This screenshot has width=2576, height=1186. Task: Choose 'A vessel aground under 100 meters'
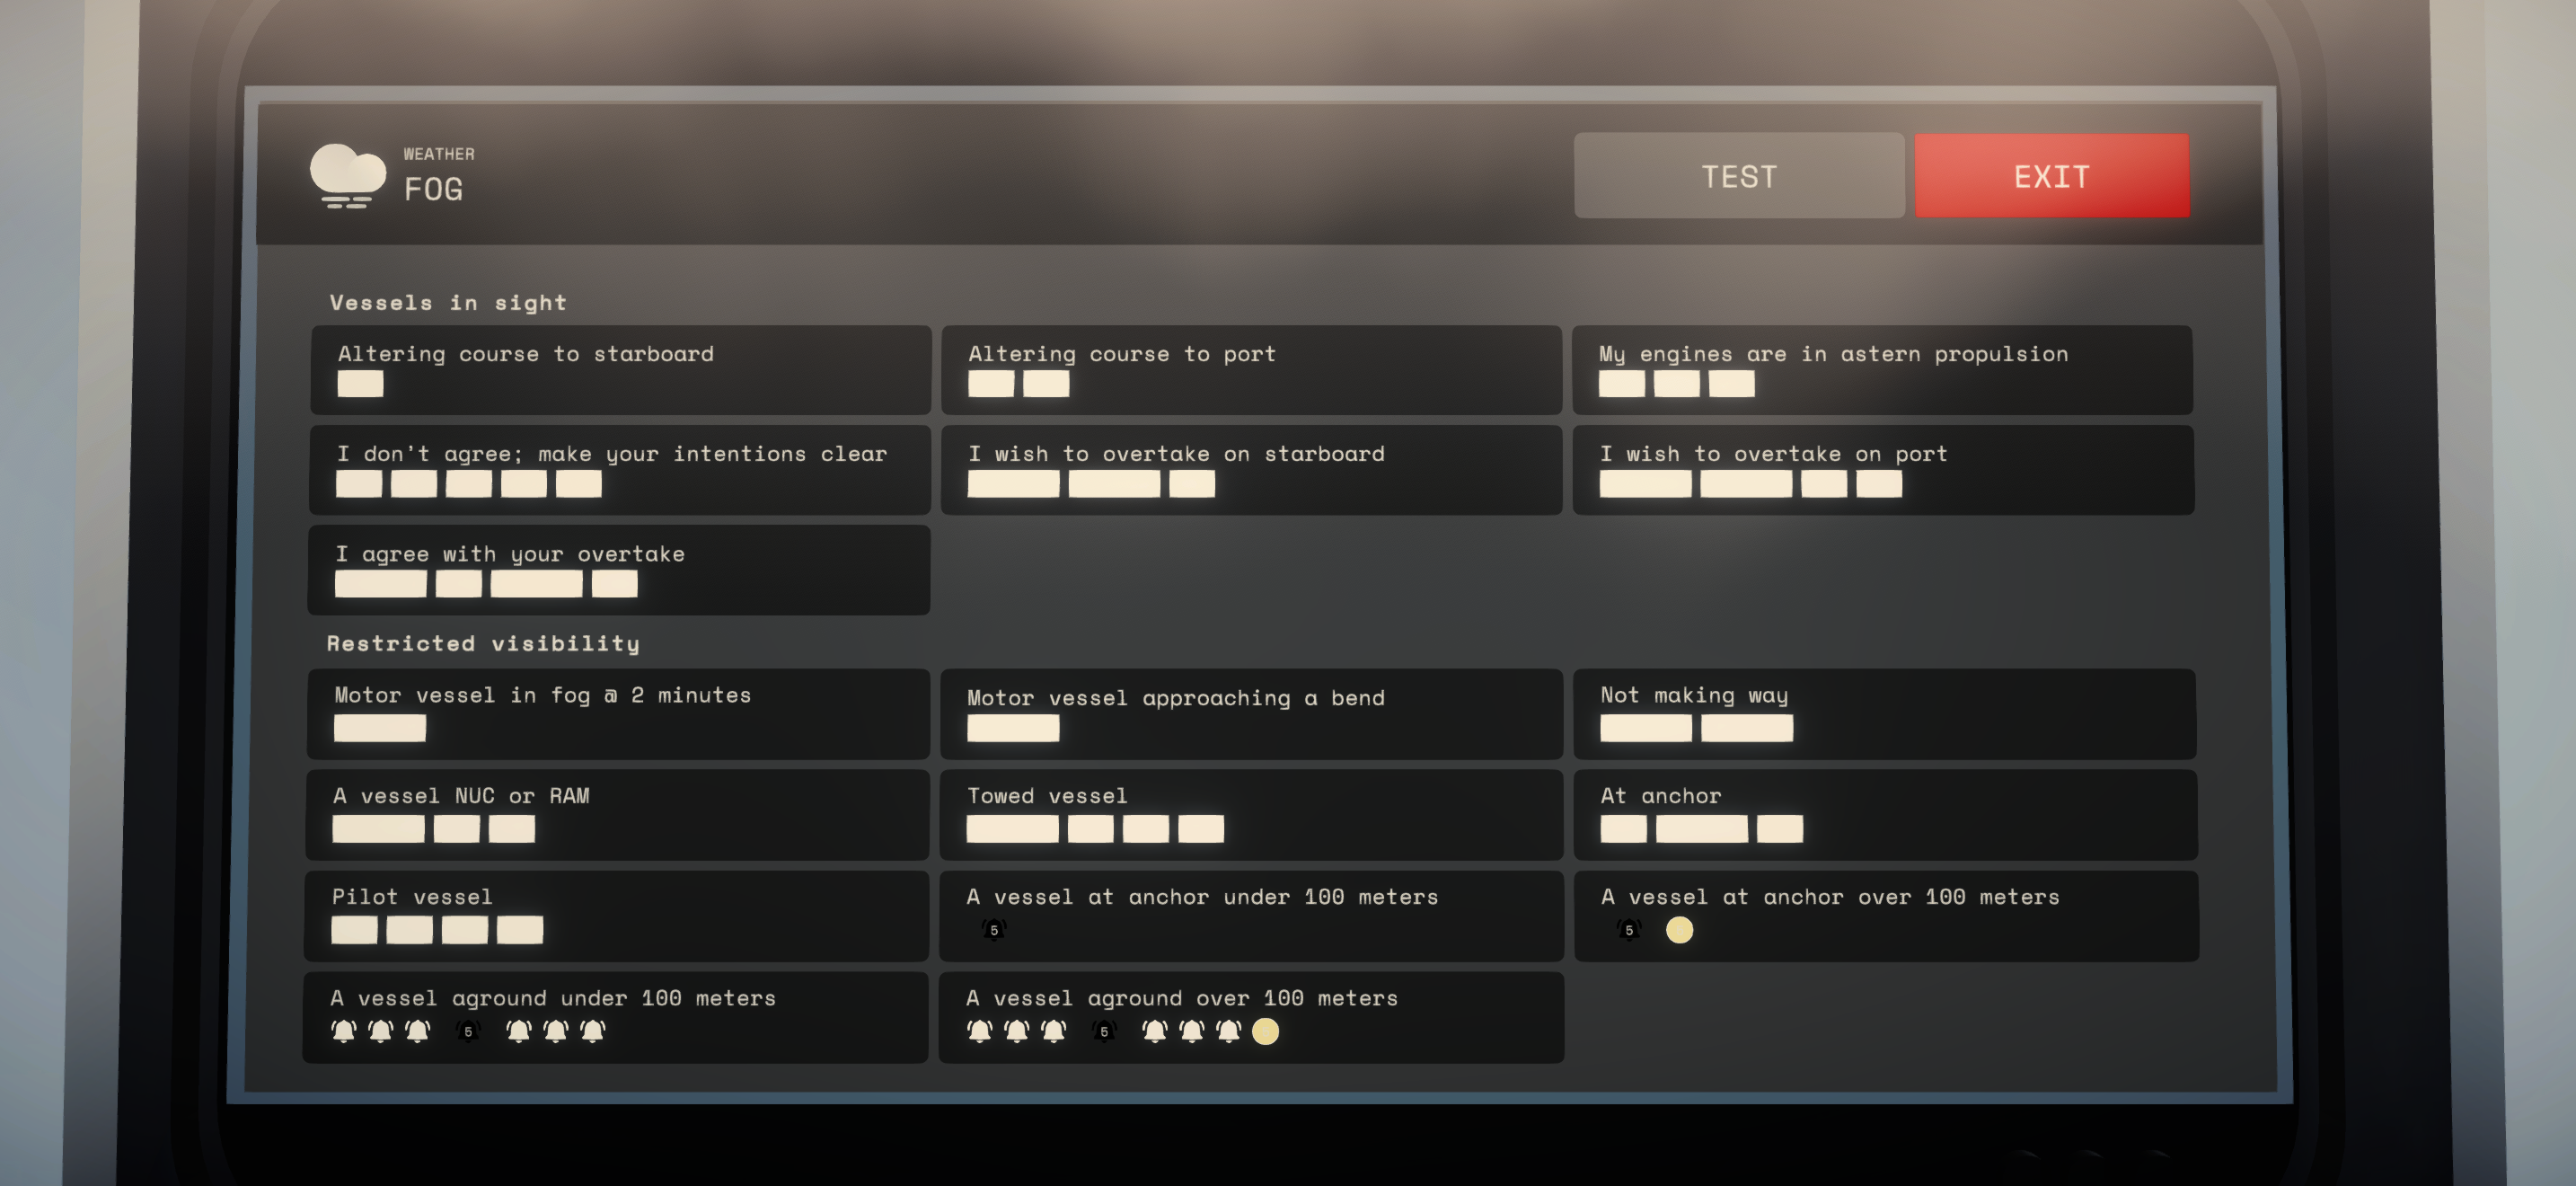(x=615, y=1018)
